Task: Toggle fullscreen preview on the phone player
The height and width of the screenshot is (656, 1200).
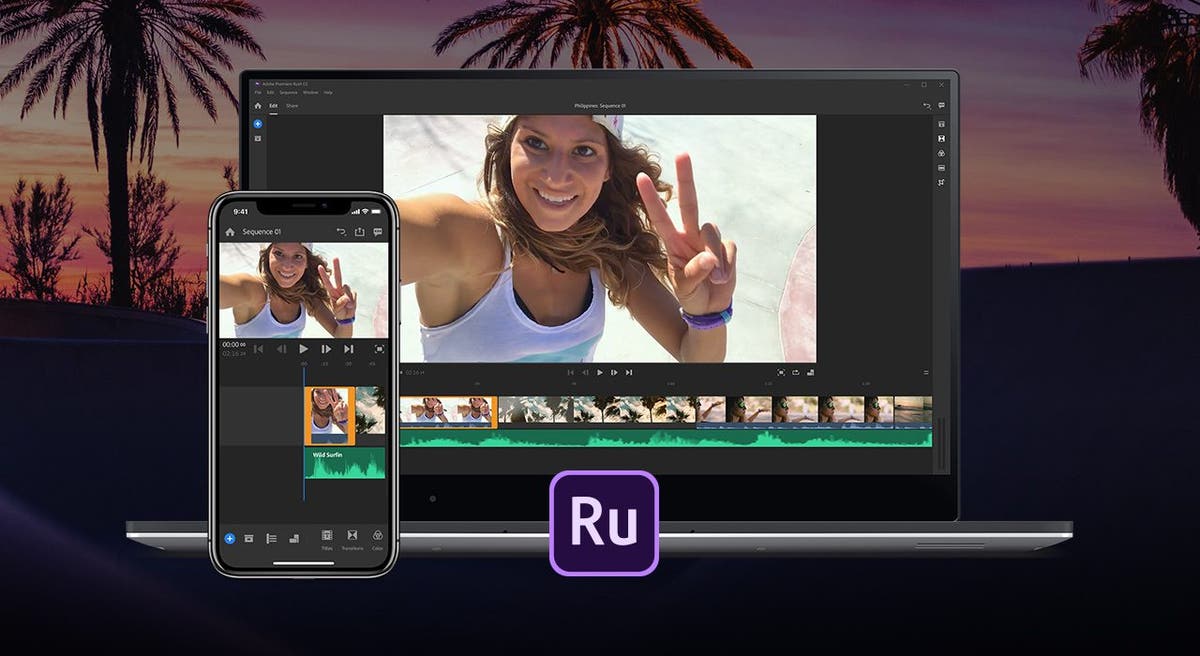Action: coord(378,347)
